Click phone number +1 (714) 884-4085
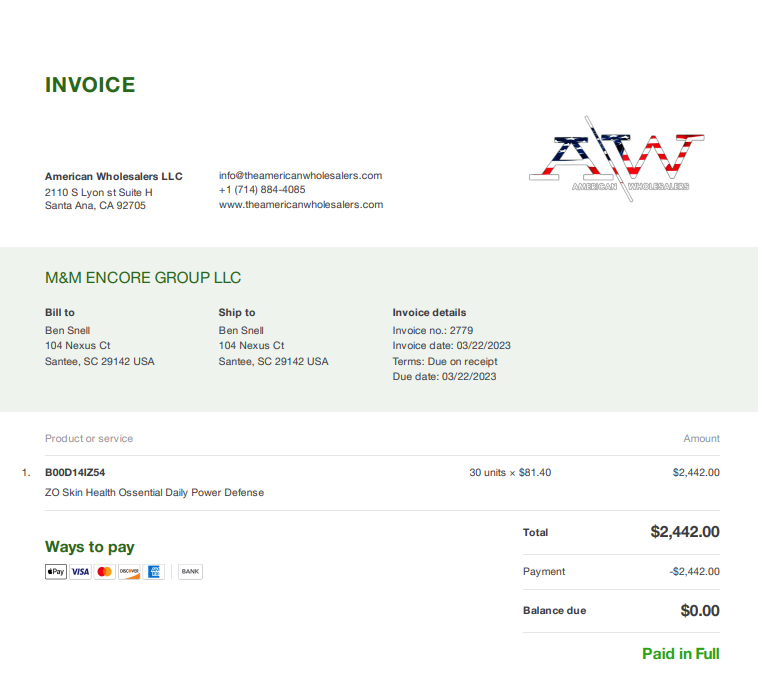Viewport: 758px width, 690px height. 262,190
